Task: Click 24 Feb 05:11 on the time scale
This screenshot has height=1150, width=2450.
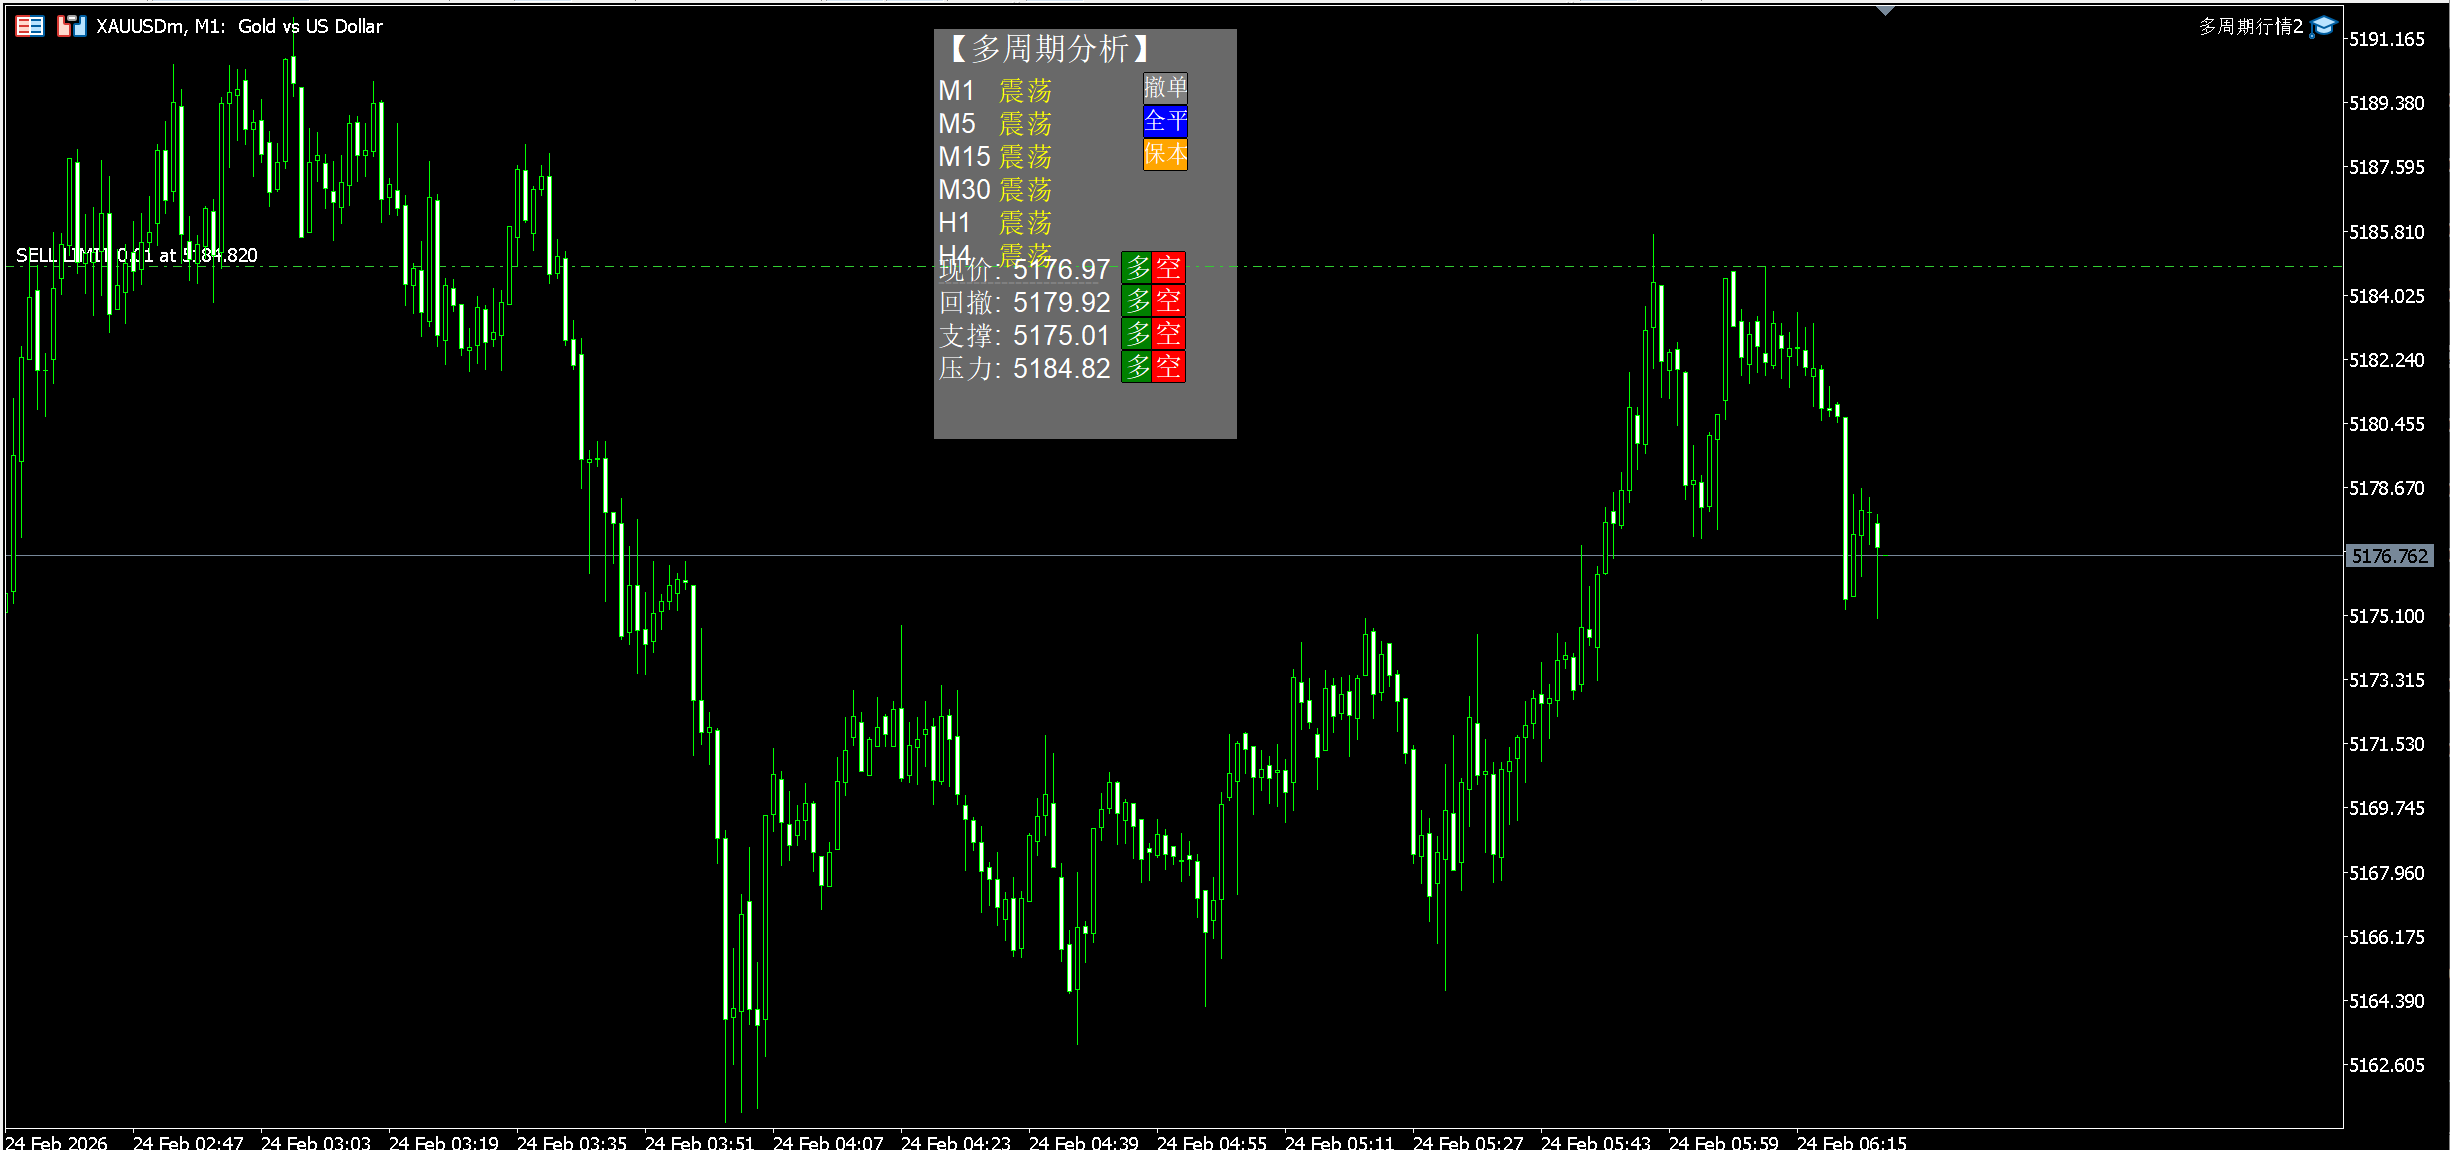Action: point(1338,1142)
